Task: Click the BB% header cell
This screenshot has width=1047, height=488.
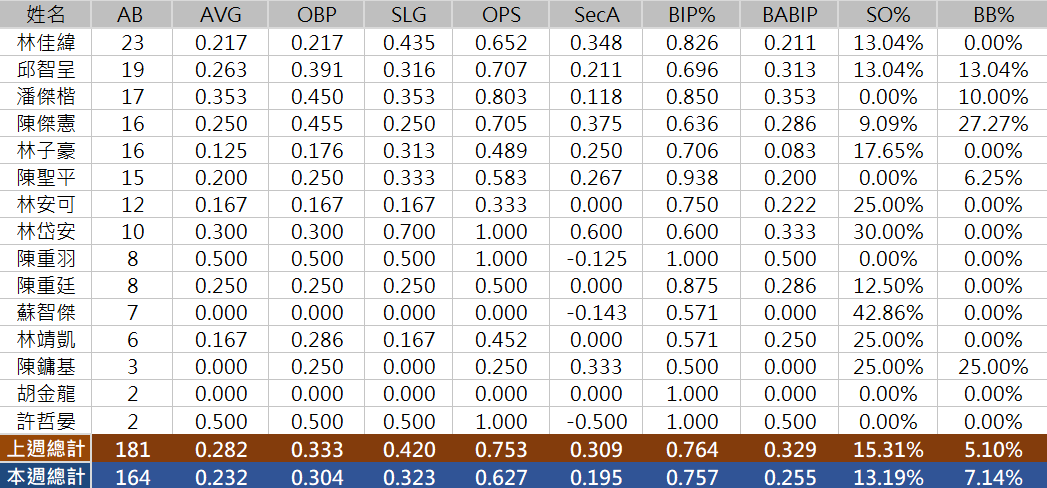Action: coord(993,14)
